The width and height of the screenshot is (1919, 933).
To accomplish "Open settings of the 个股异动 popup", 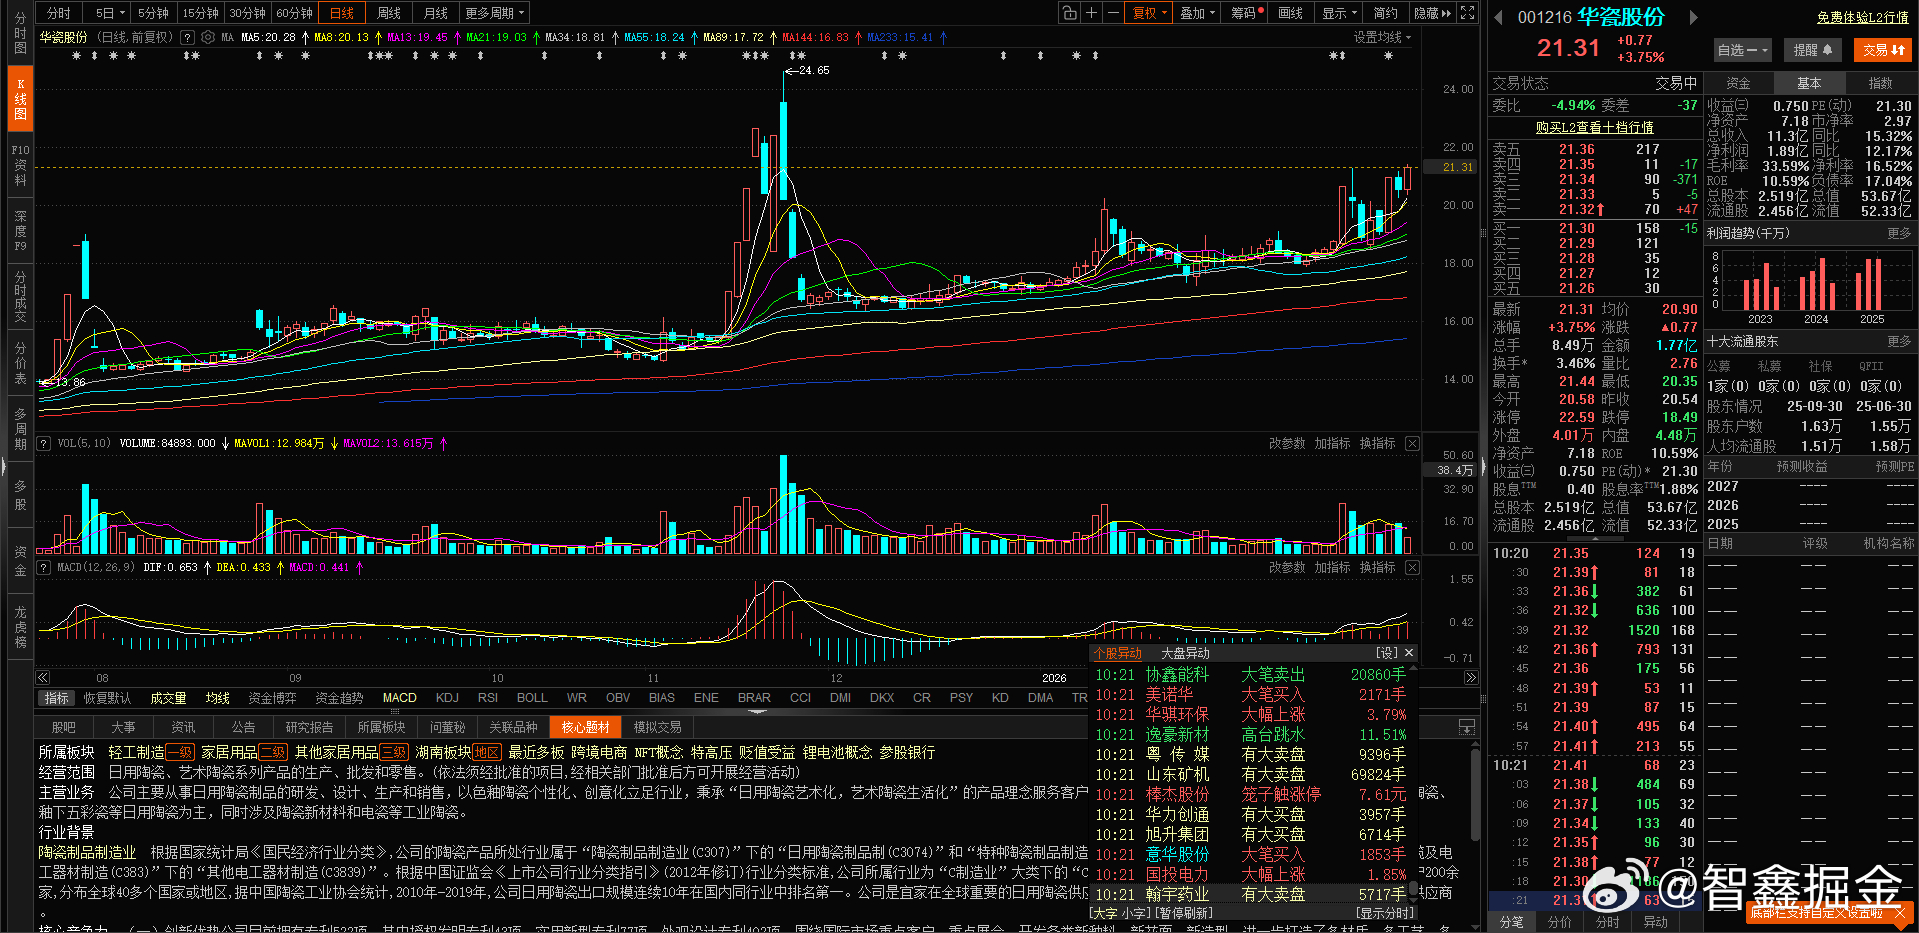I will click(1387, 653).
